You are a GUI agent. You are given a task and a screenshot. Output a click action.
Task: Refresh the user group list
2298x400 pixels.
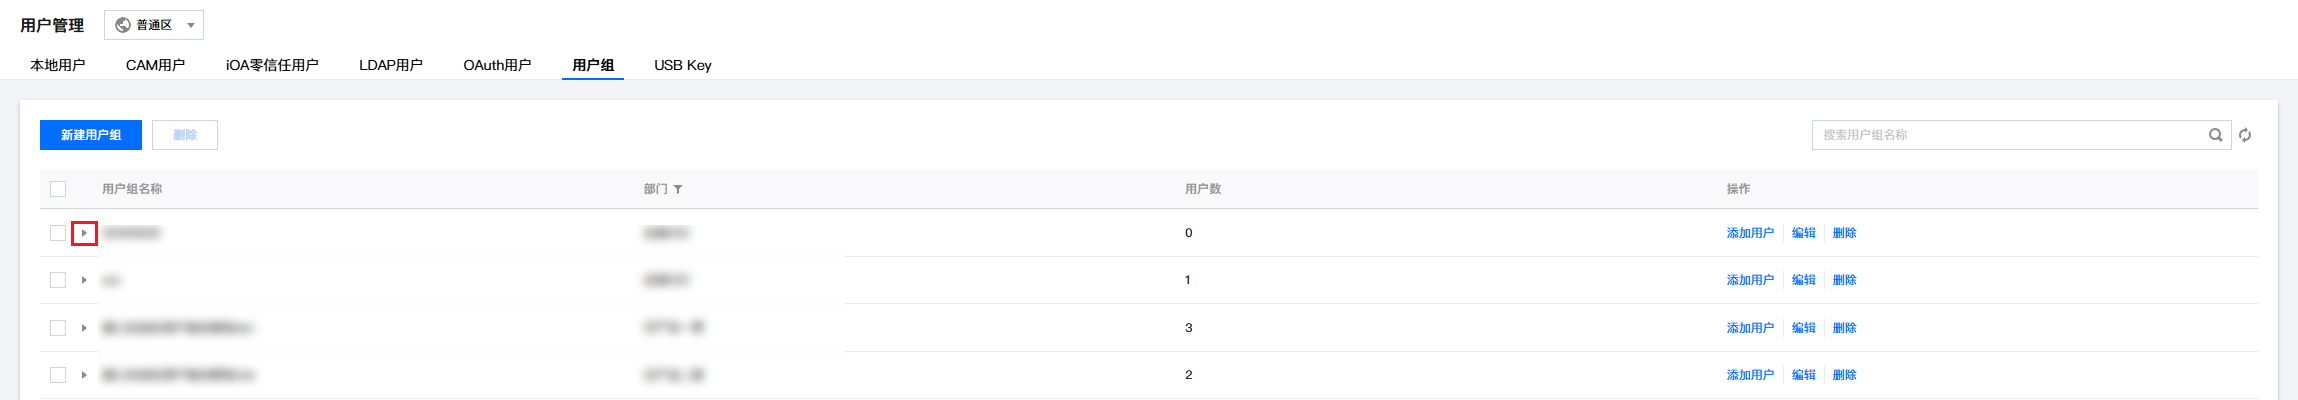coord(2245,135)
